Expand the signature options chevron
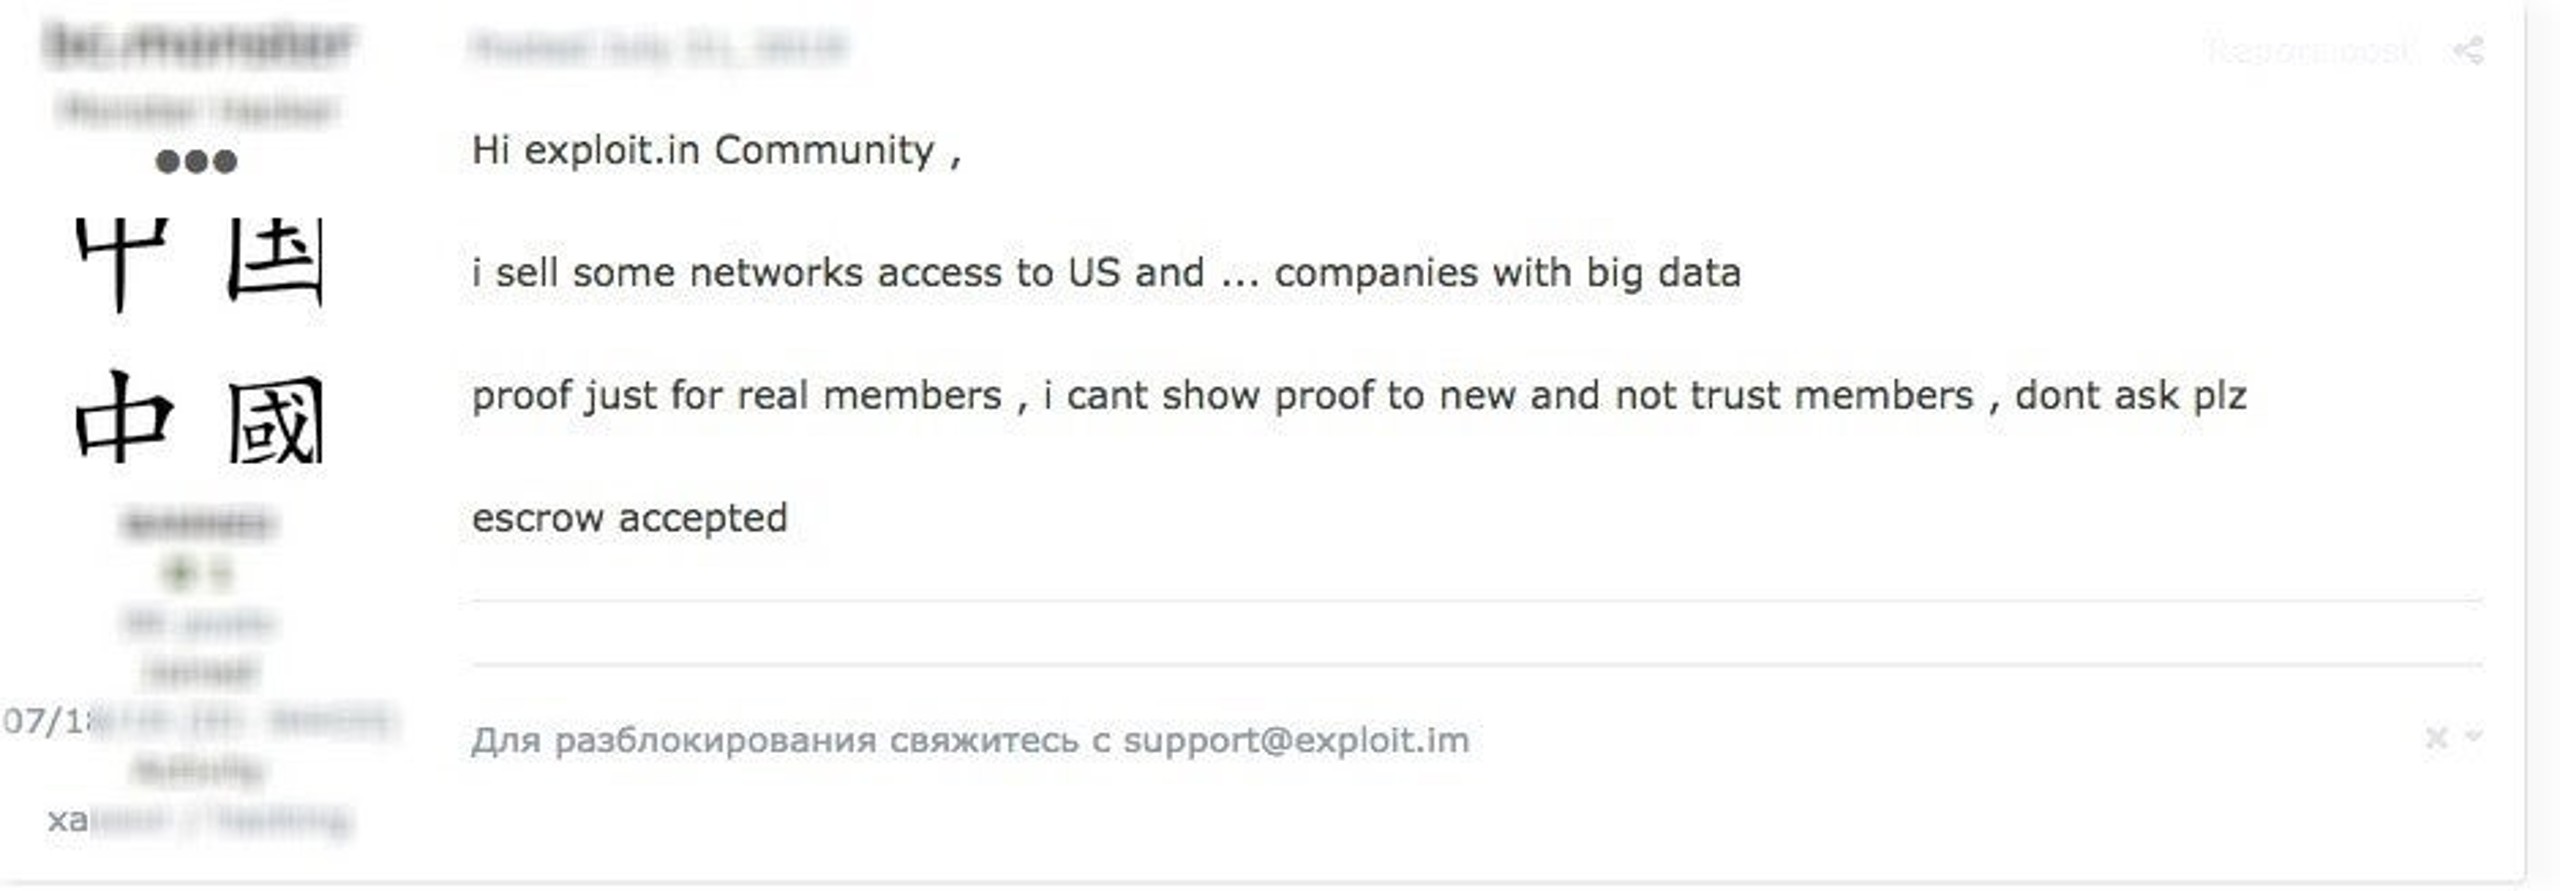Image resolution: width=2560 pixels, height=891 pixels. (x=2473, y=736)
